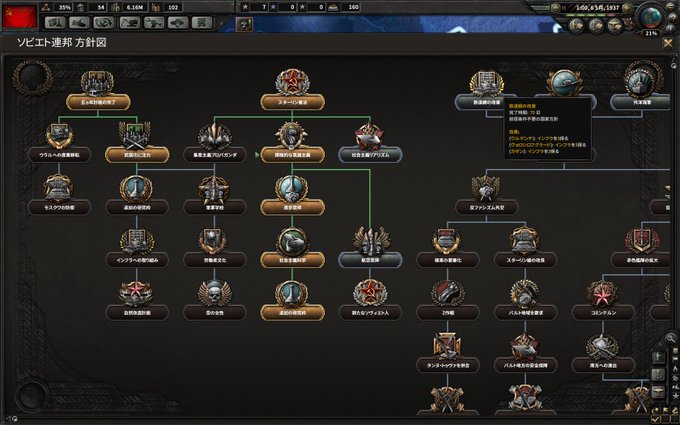Select the 赤色艦隊の拡大 shield focus icon
This screenshot has width=680, height=425.
pyautogui.click(x=642, y=241)
